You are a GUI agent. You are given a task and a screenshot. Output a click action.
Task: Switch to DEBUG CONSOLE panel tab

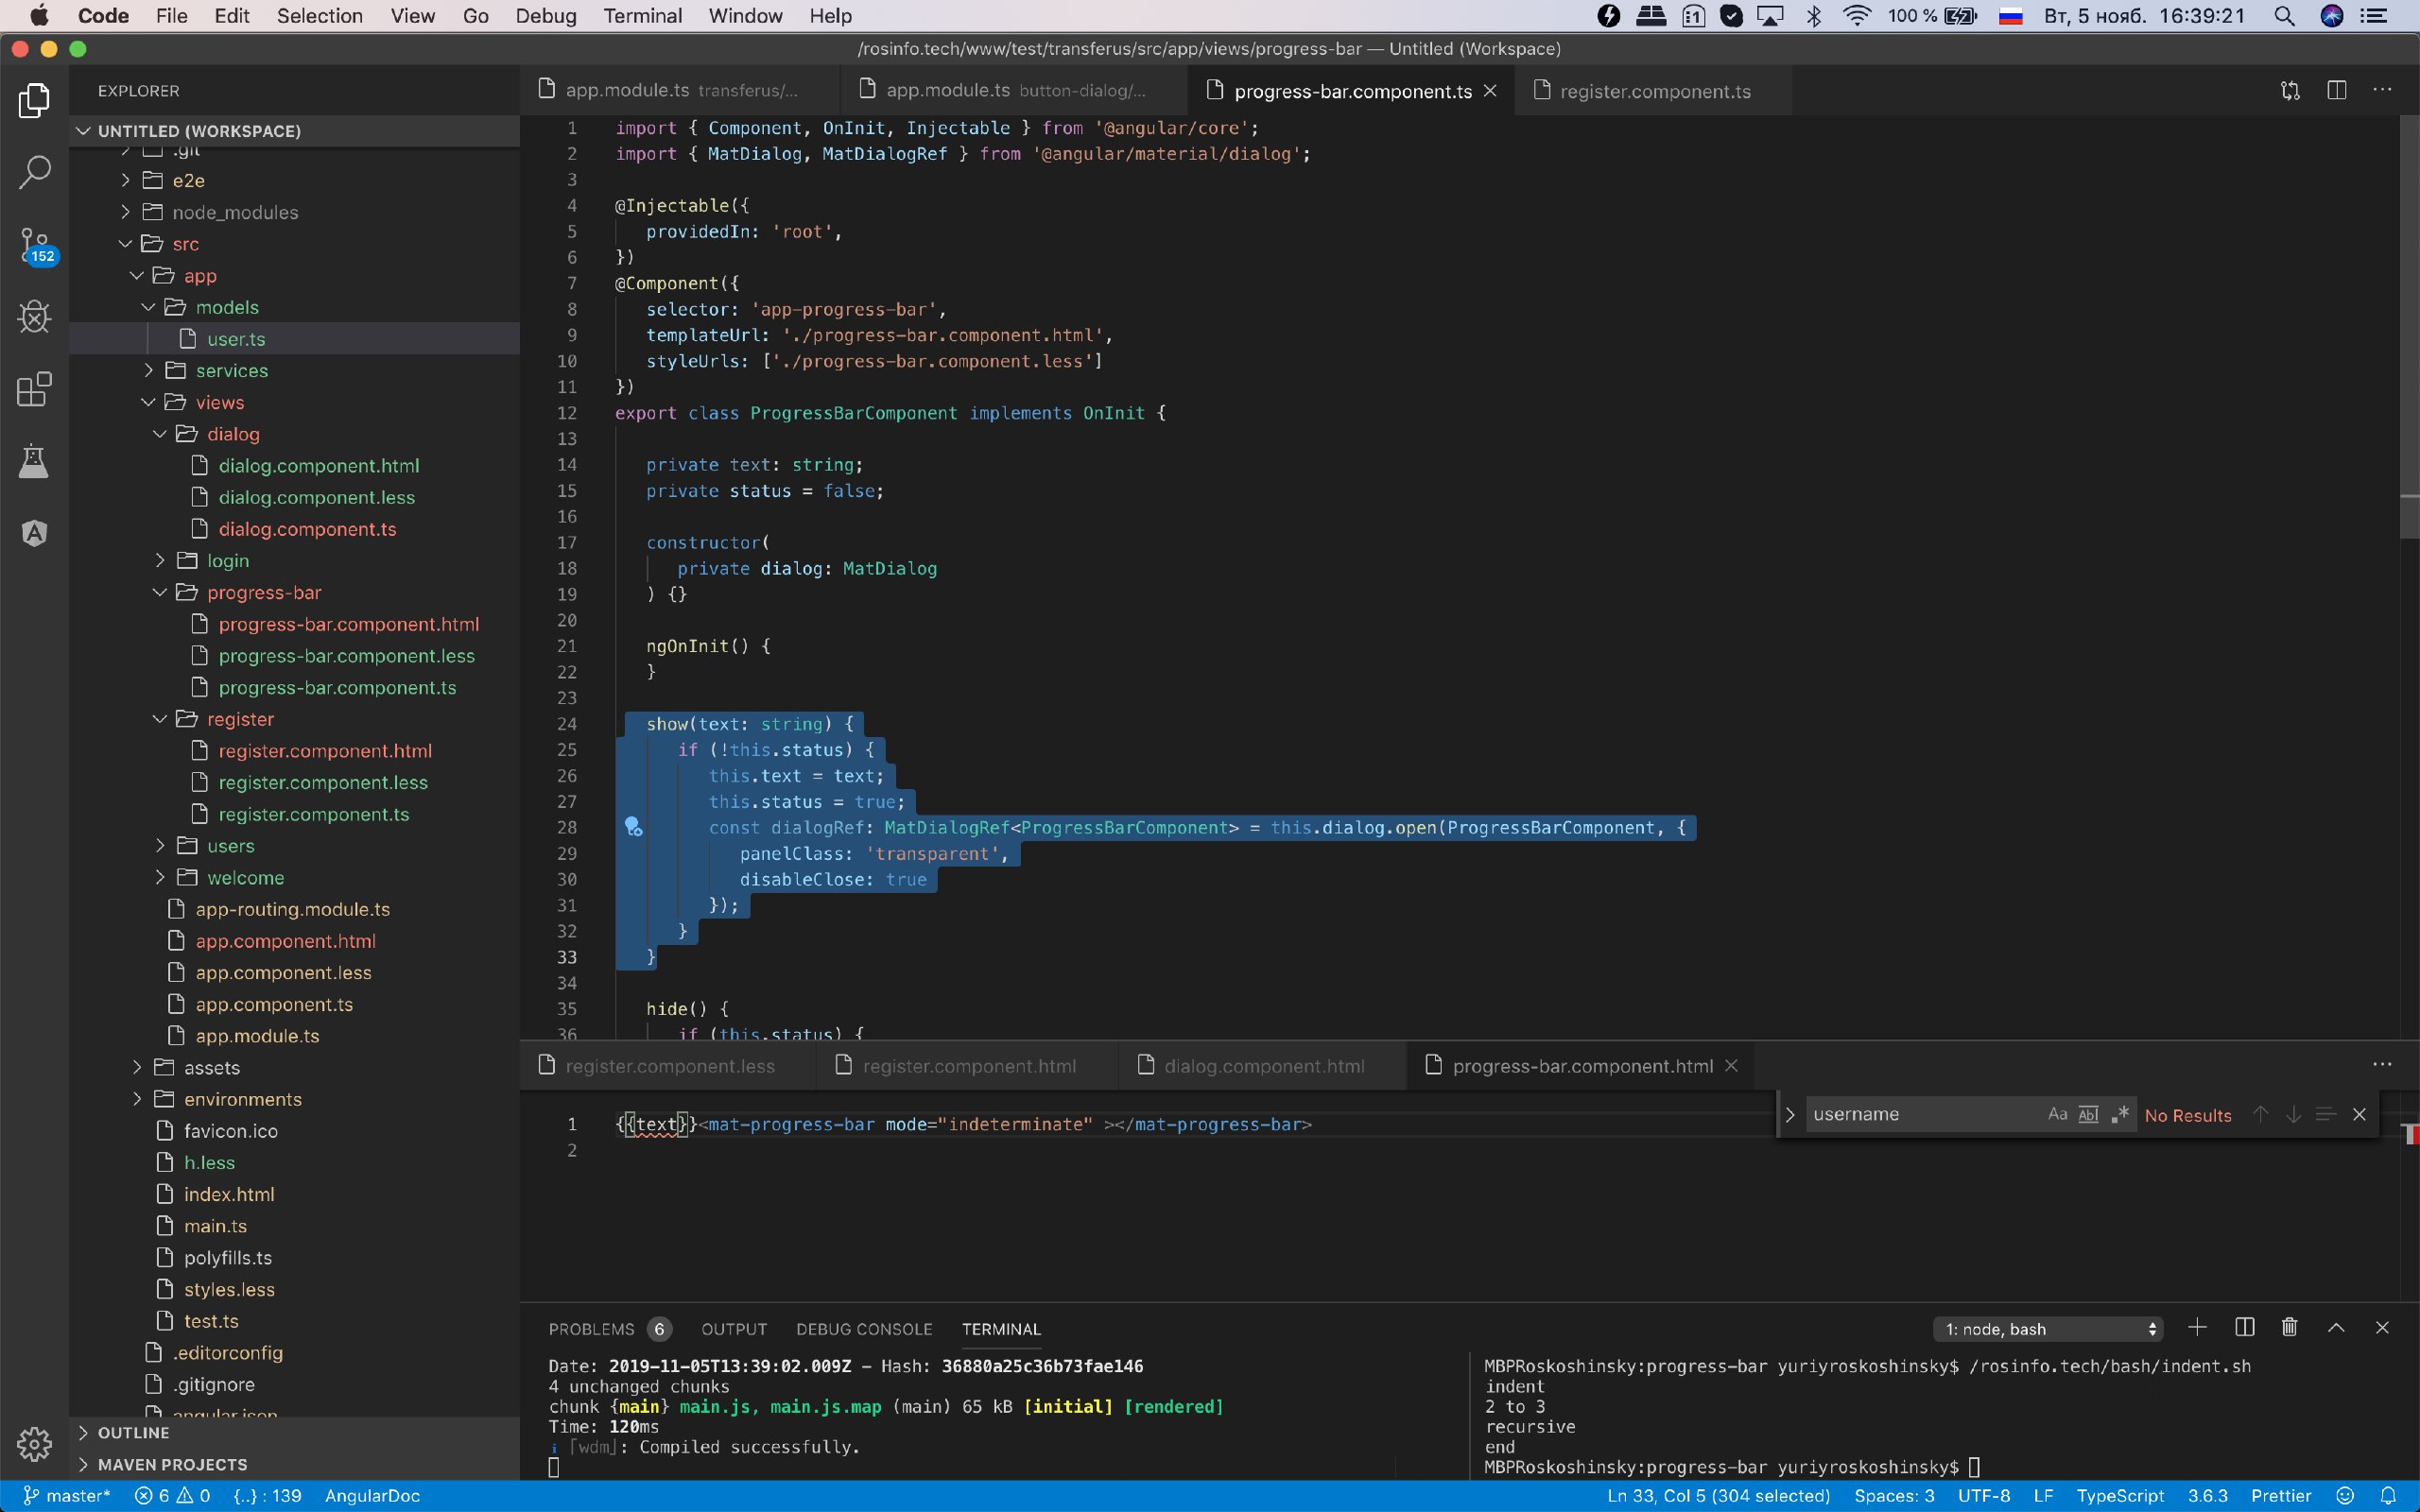pyautogui.click(x=864, y=1329)
